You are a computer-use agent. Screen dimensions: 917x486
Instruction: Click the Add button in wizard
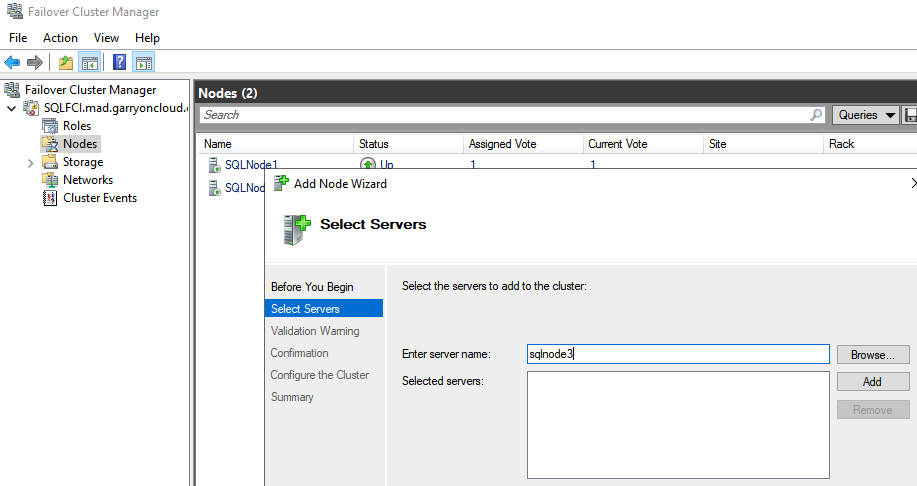click(x=873, y=381)
